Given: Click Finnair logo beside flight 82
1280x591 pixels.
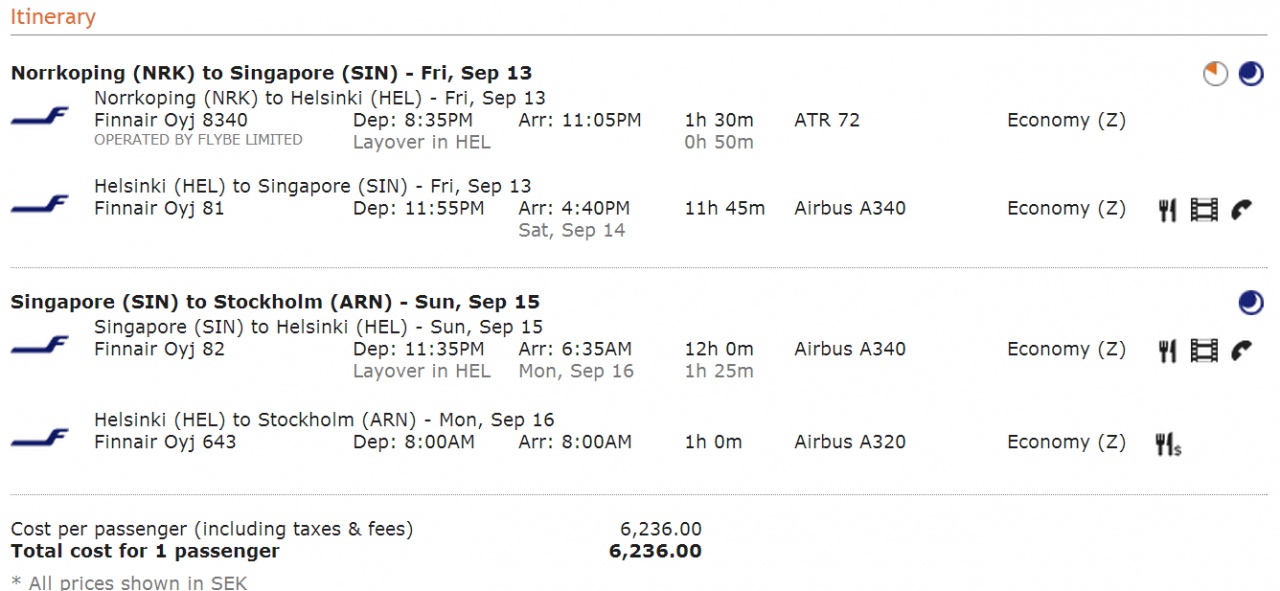Looking at the screenshot, I should click(40, 346).
